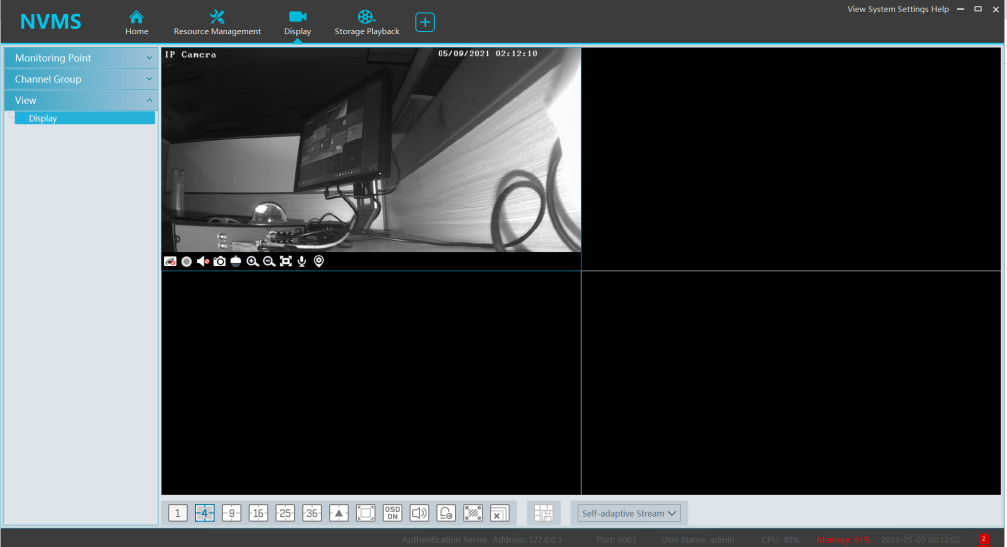This screenshot has height=547, width=1007.
Task: Enable two-way talk with microphone icon
Action: pos(301,261)
